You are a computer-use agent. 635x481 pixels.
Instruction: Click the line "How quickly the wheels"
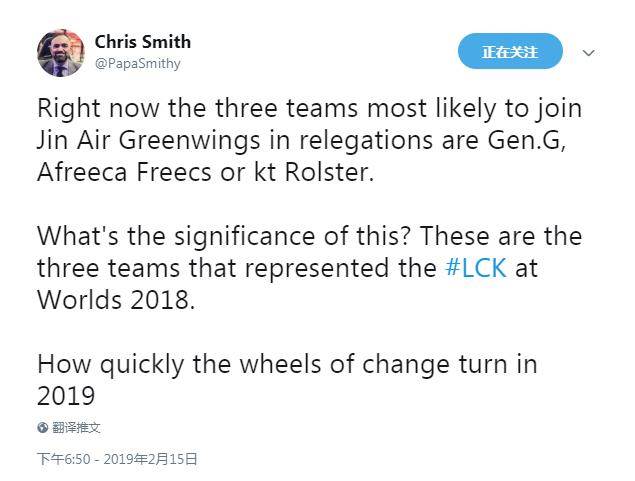287,364
